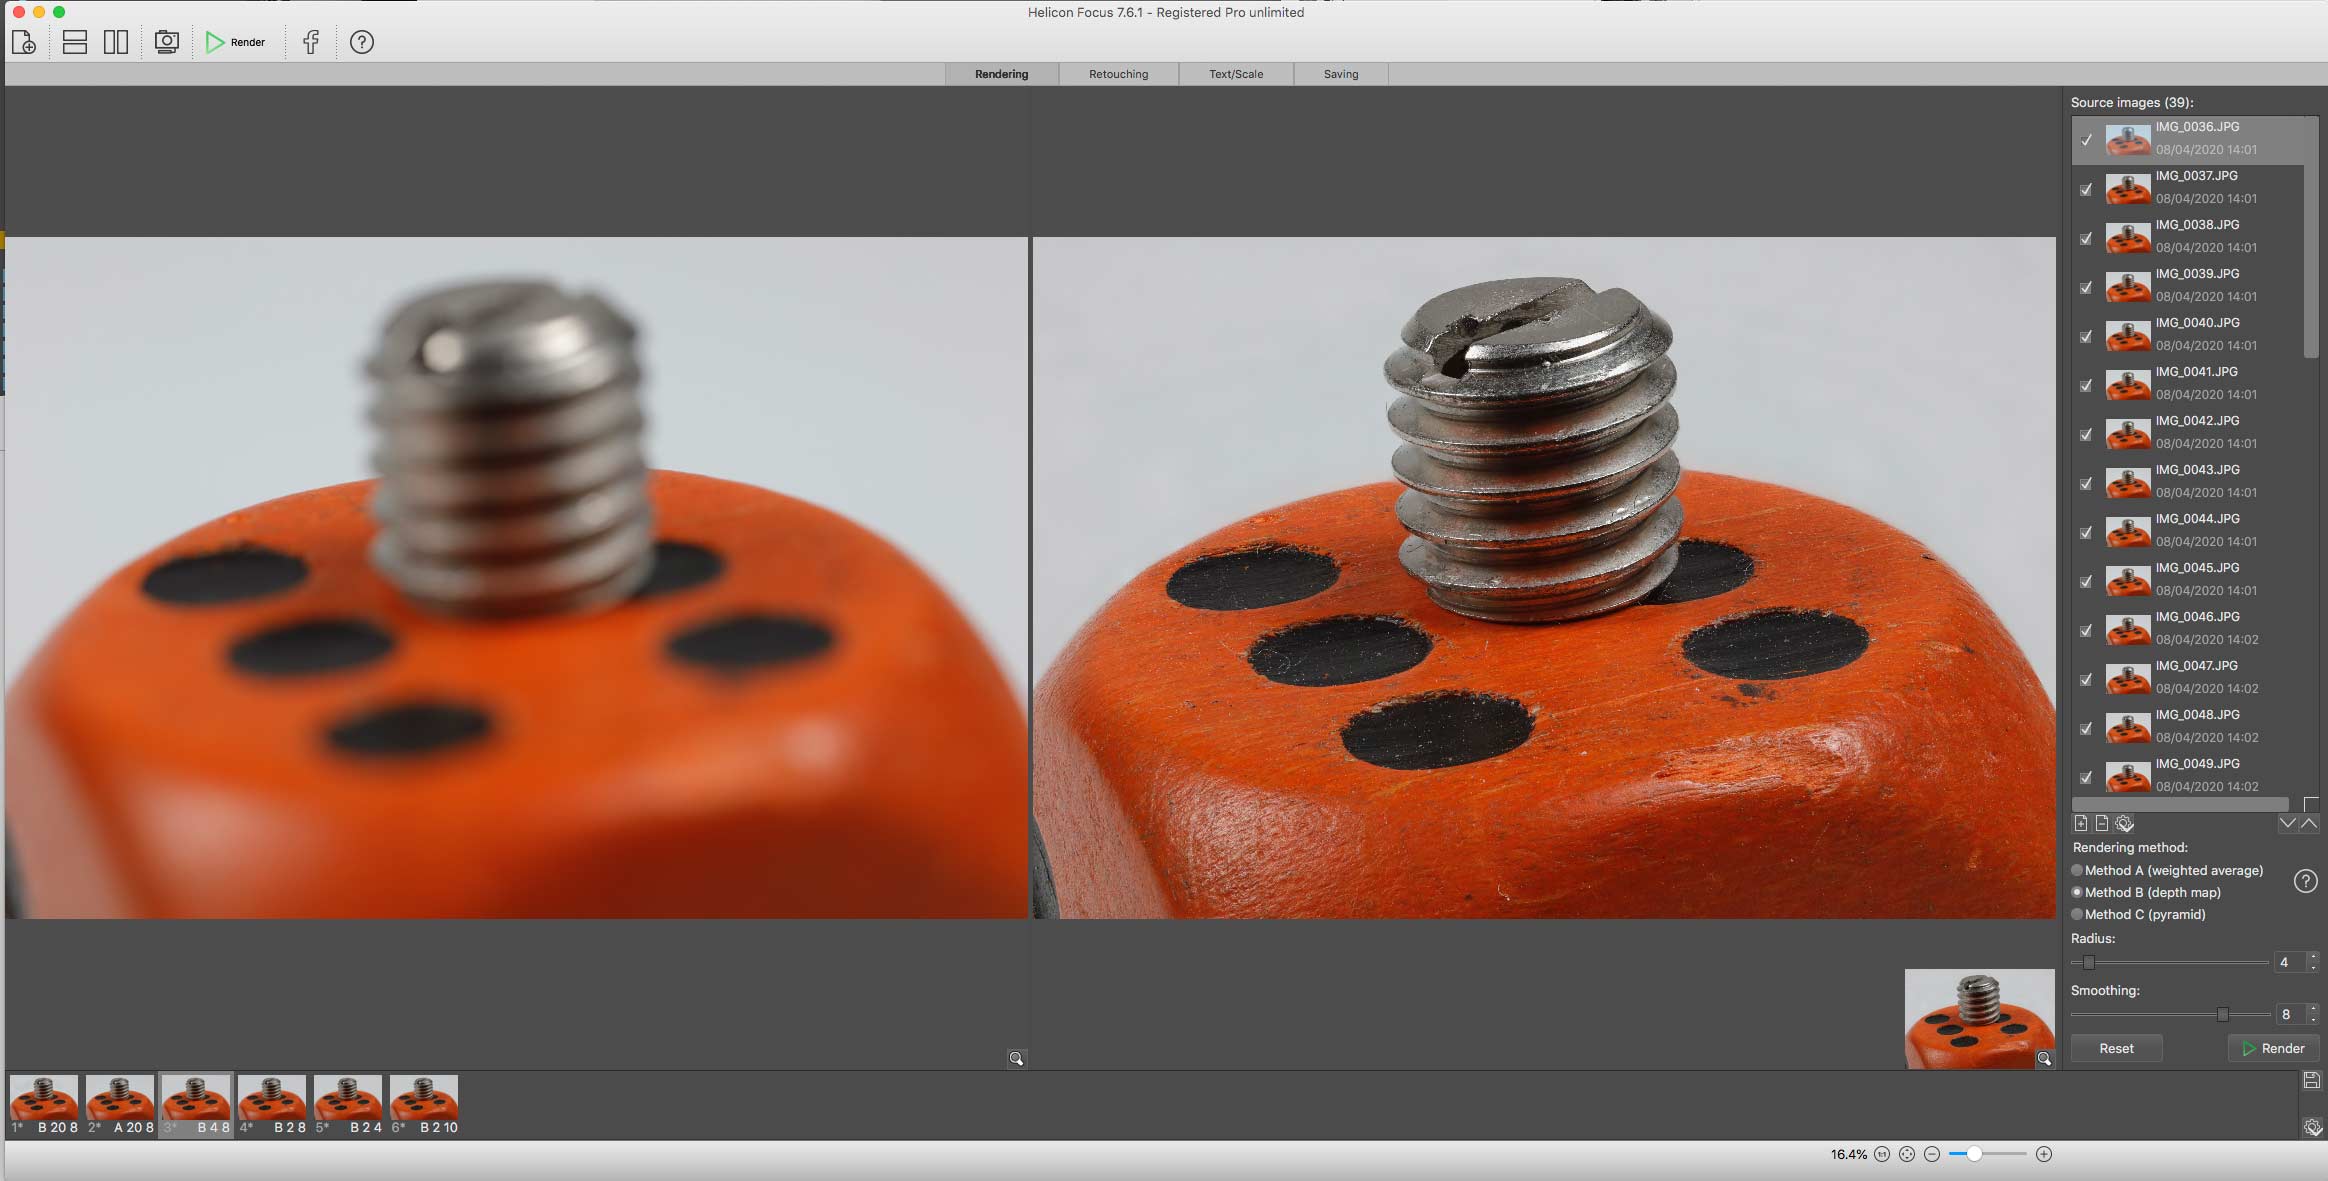This screenshot has height=1181, width=2328.
Task: Click the zoom level slider in status bar
Action: coord(1987,1154)
